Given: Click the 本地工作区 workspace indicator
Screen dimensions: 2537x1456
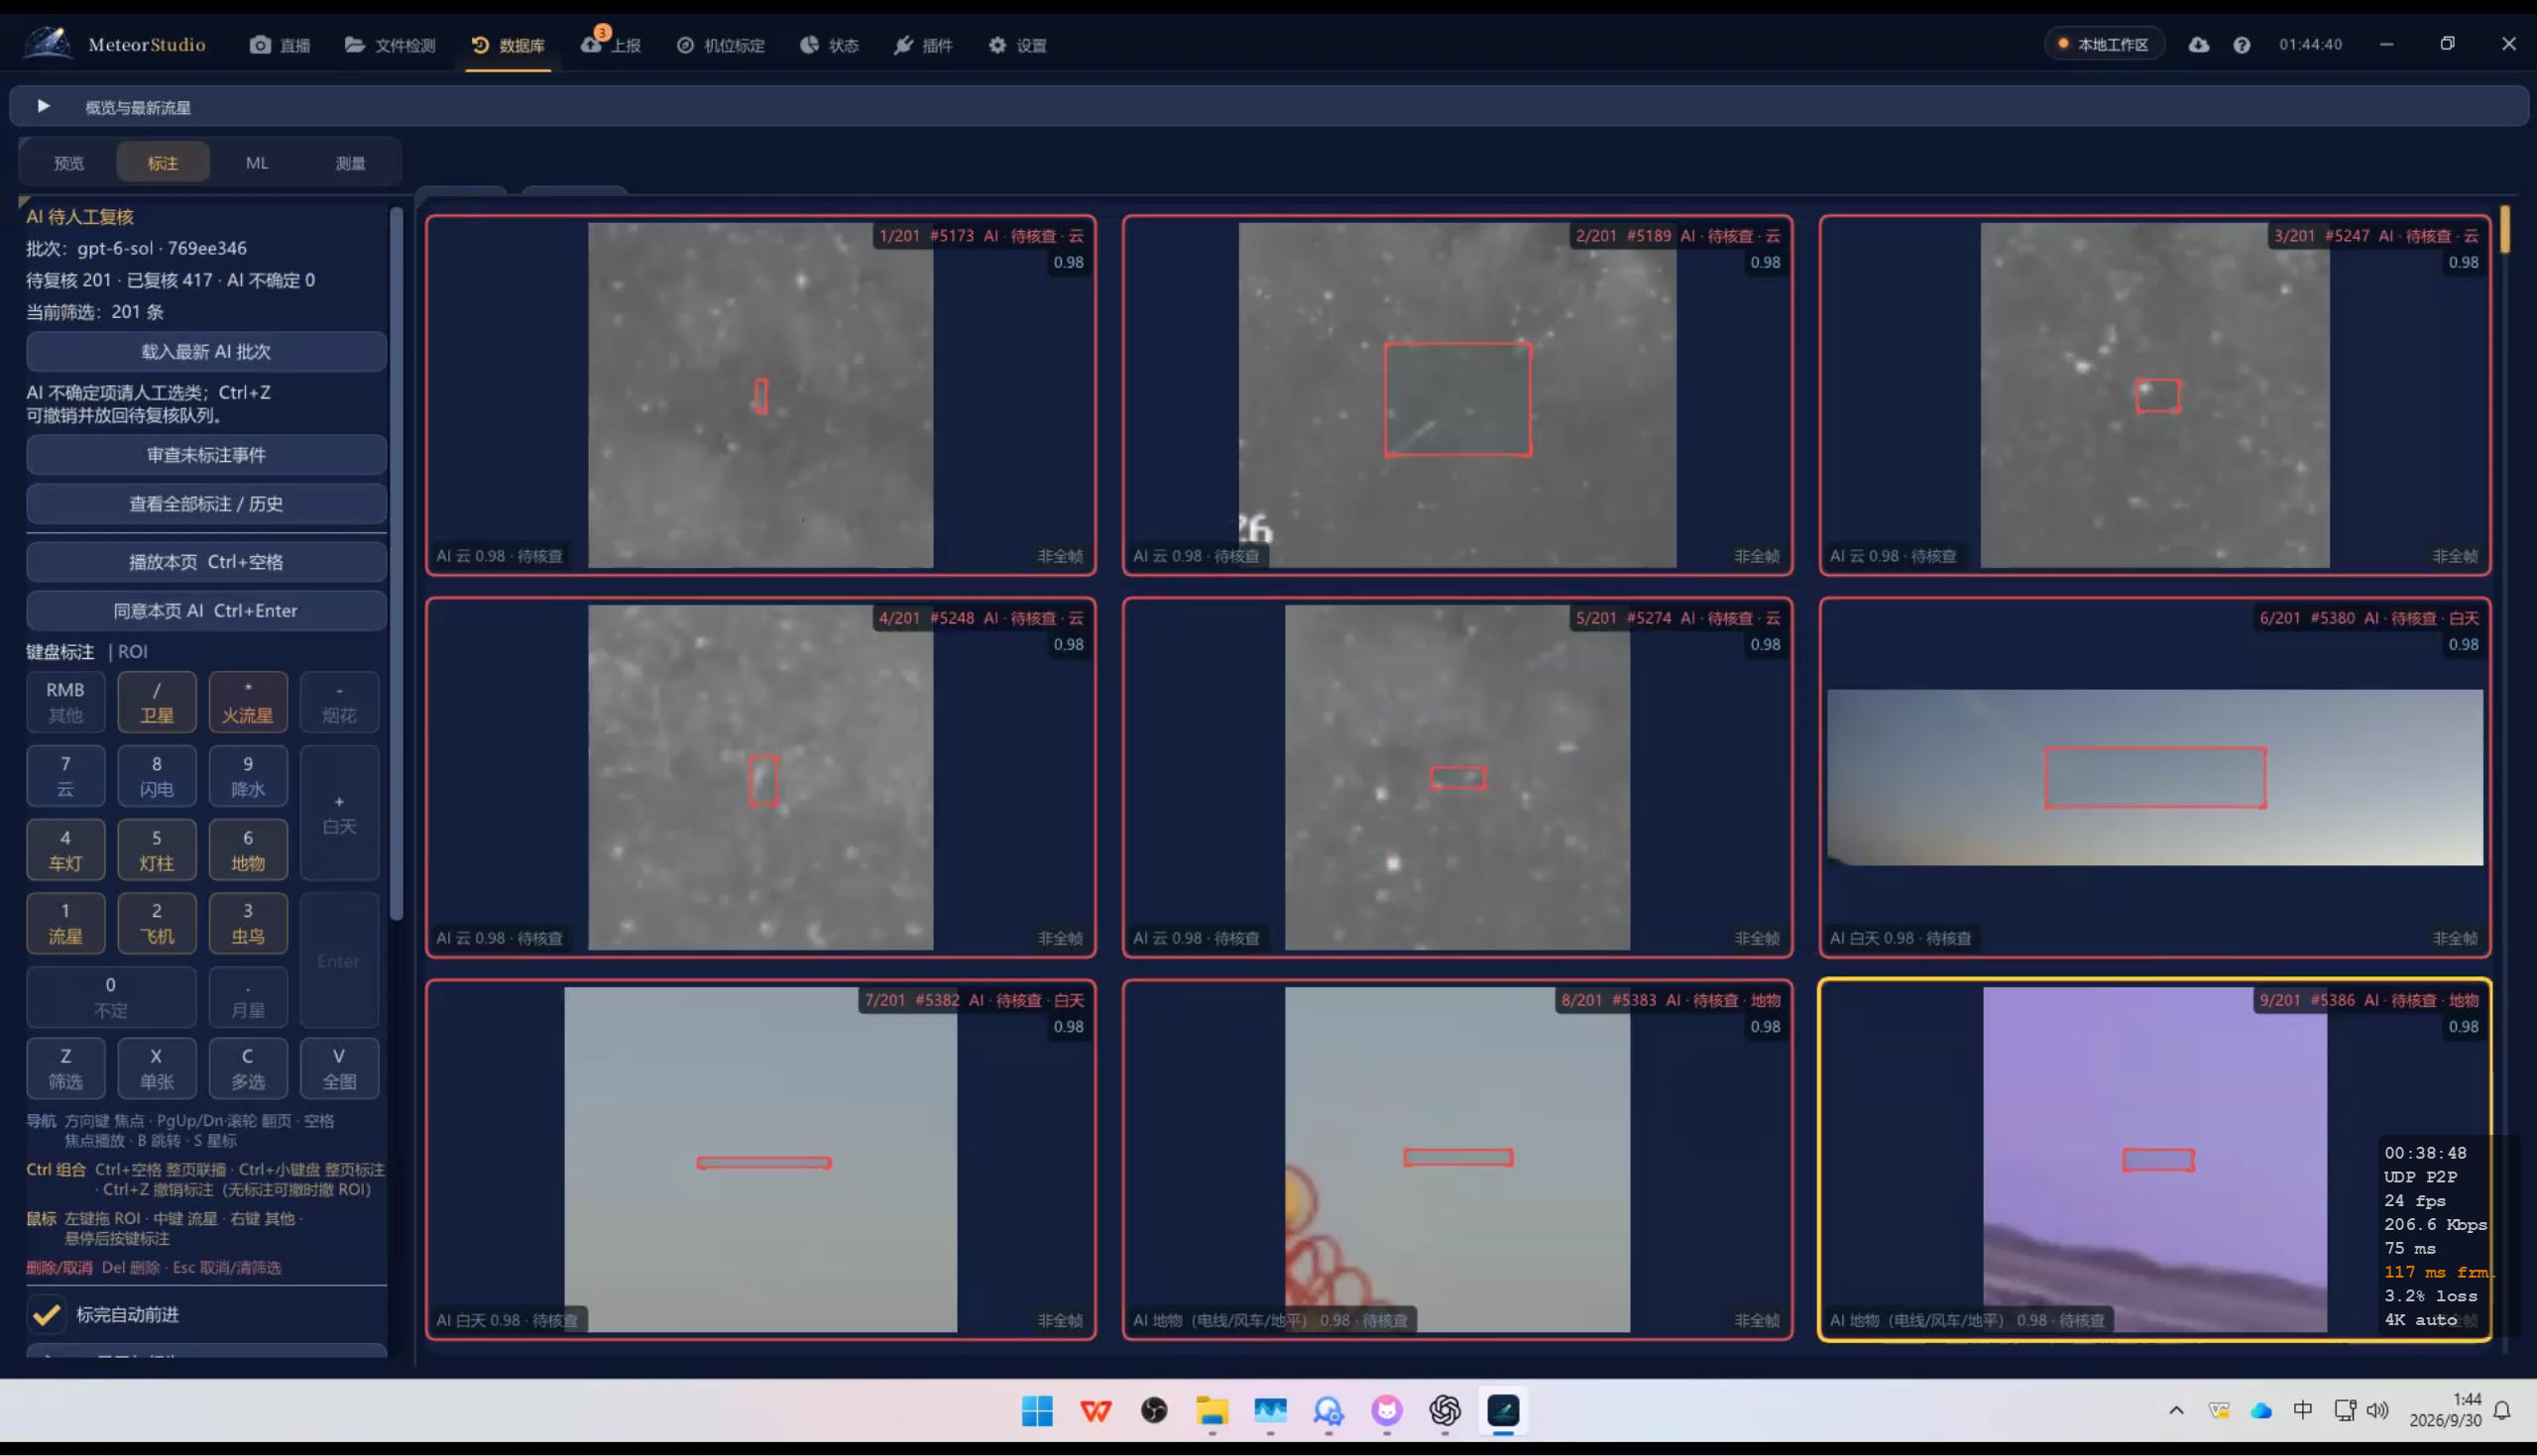Looking at the screenshot, I should point(2103,44).
